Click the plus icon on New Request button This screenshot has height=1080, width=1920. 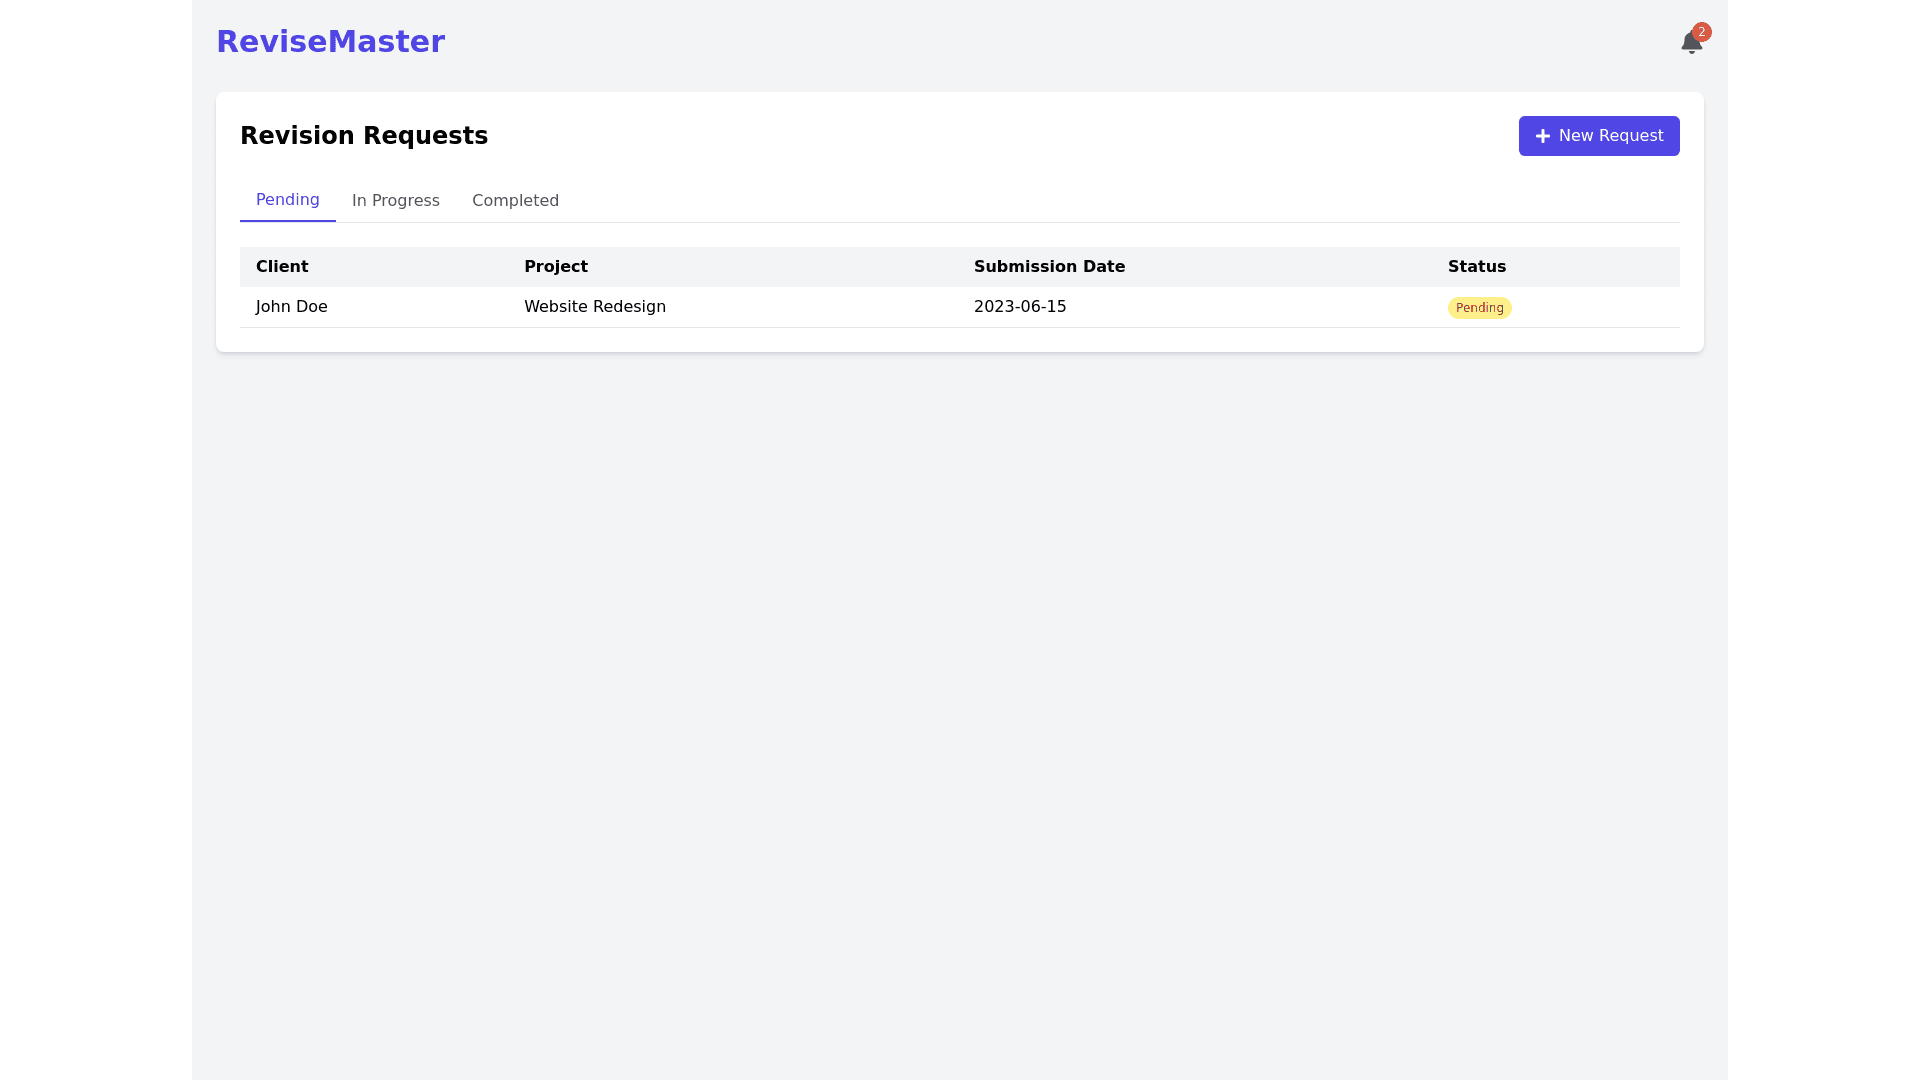click(1542, 136)
